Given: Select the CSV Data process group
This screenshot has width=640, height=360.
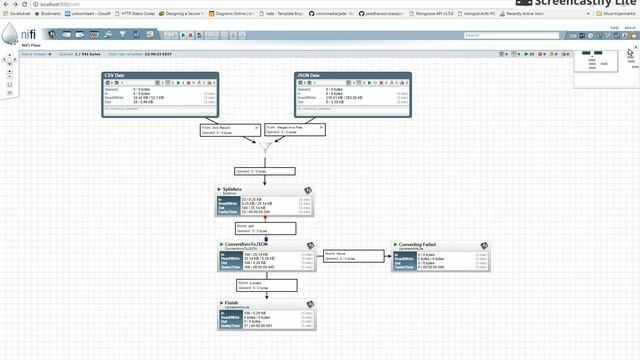Looking at the screenshot, I should [x=160, y=95].
